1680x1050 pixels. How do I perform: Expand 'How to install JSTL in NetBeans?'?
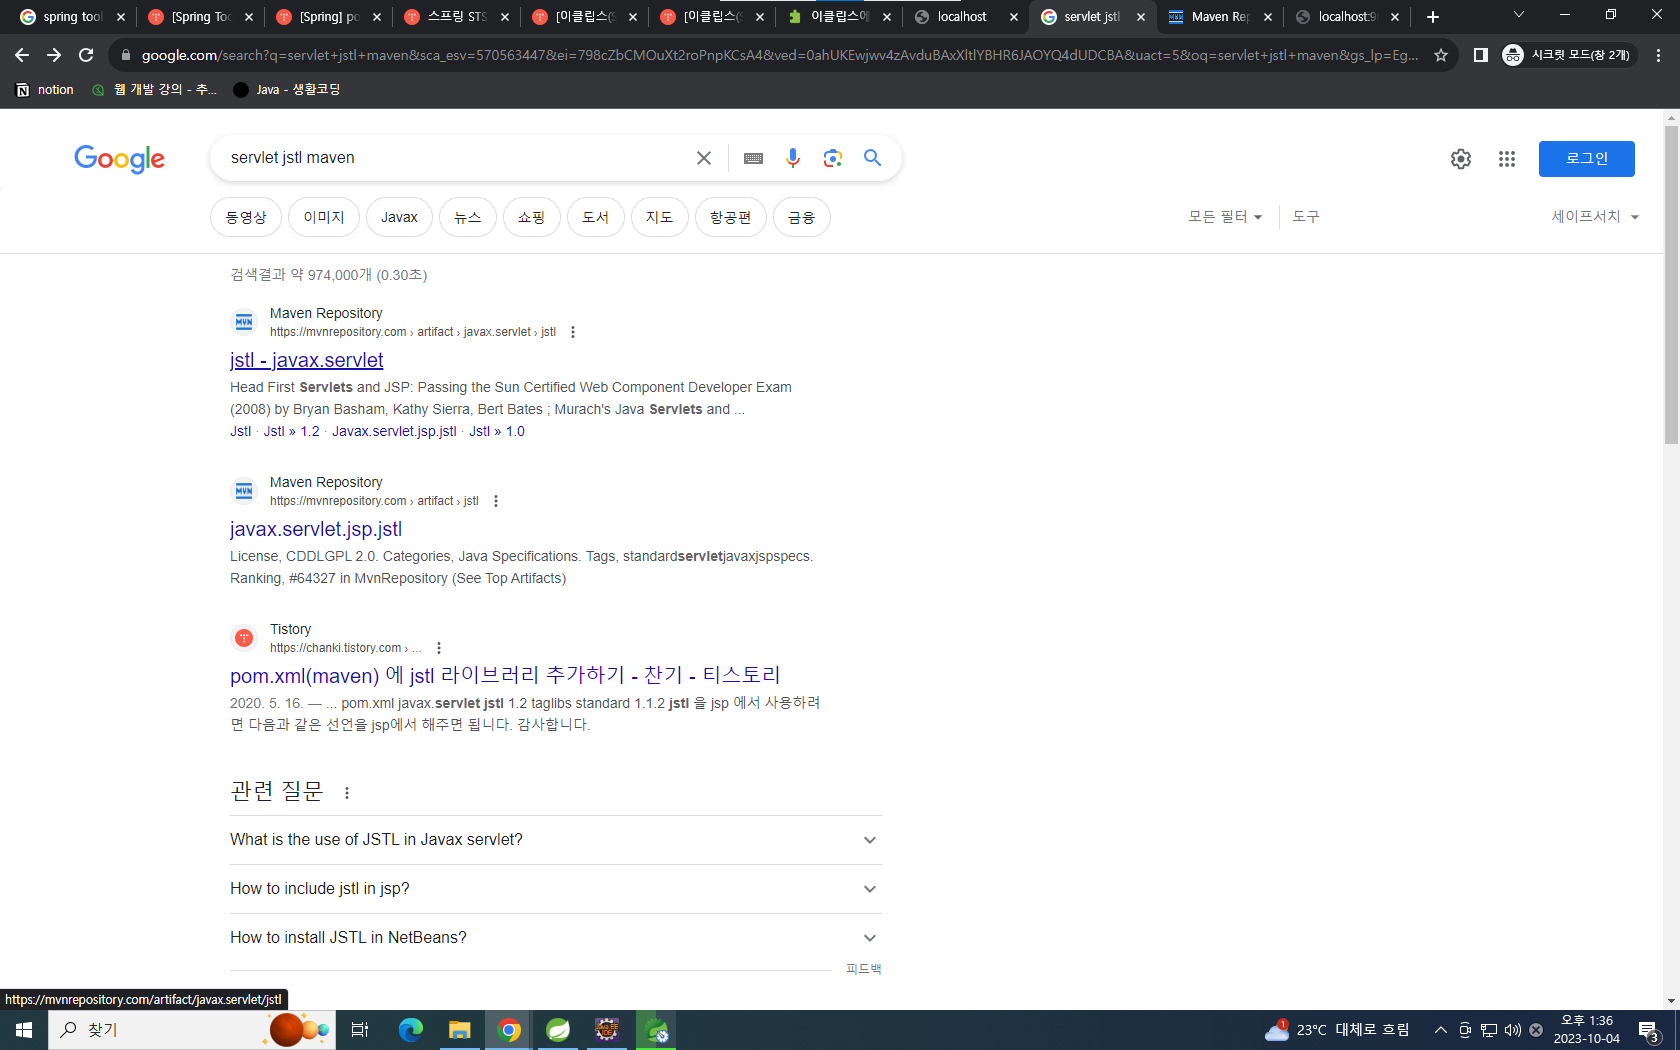[x=555, y=938]
